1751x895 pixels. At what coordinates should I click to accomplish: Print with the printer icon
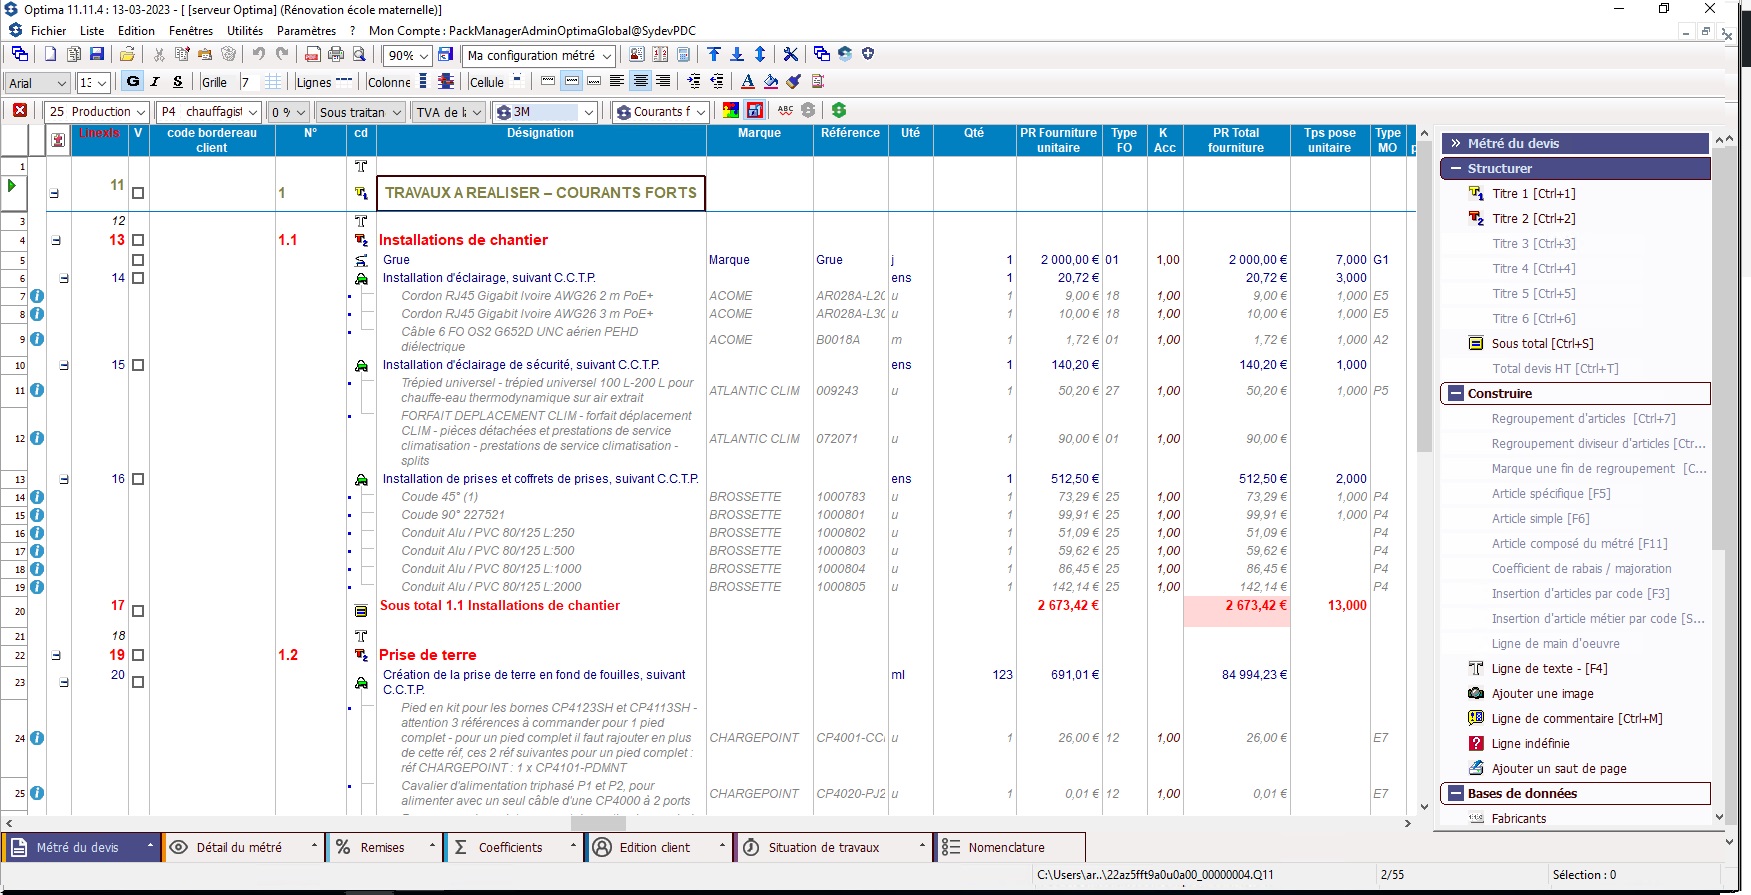click(336, 54)
